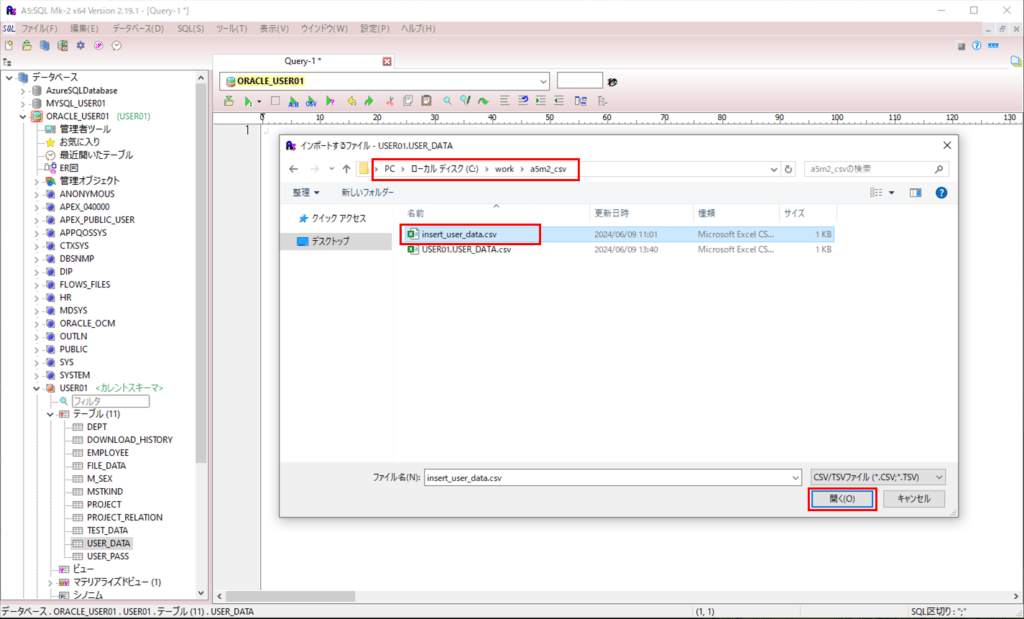Click the 開く(O) button
Viewport: 1024px width, 619px height.
pyautogui.click(x=841, y=499)
